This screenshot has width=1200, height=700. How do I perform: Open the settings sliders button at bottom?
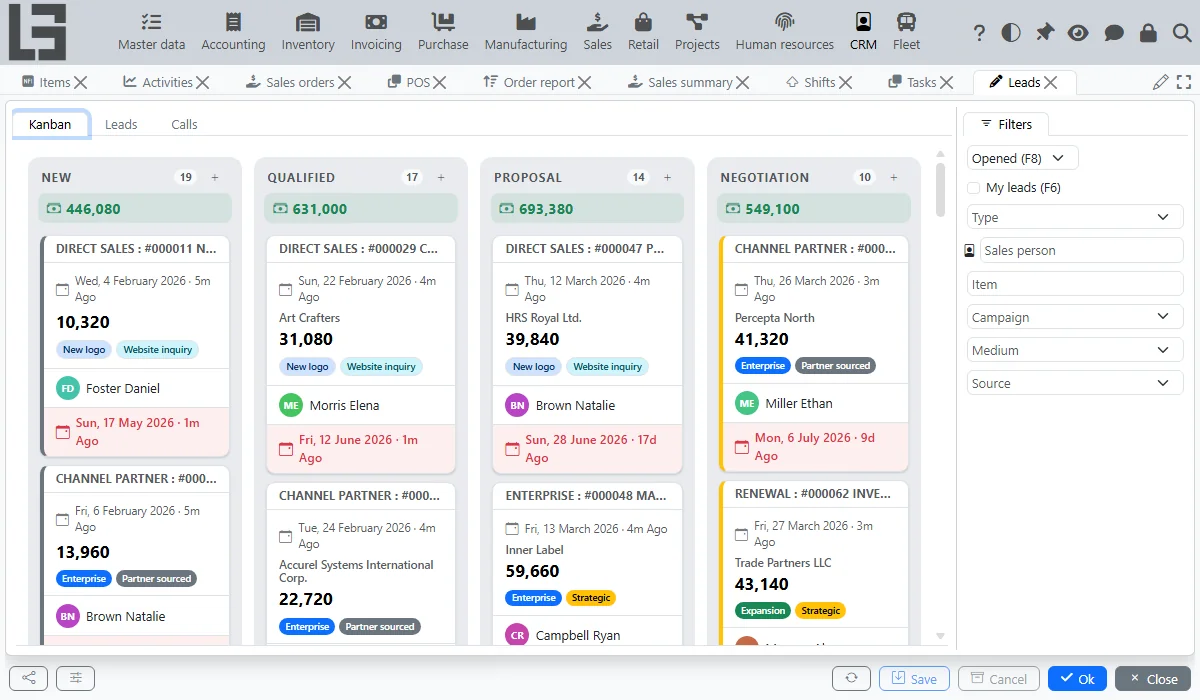[75, 678]
